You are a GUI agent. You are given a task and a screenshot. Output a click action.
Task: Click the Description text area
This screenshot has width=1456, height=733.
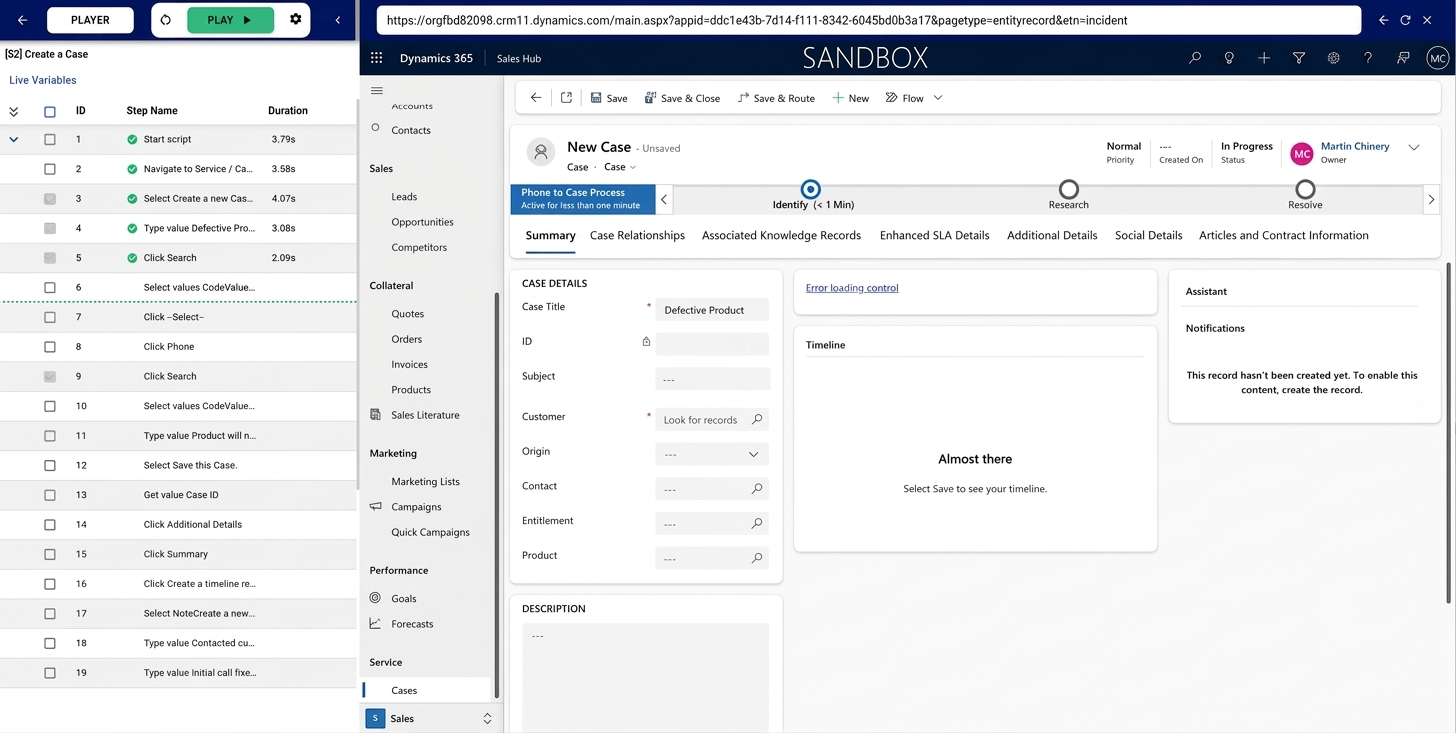645,677
